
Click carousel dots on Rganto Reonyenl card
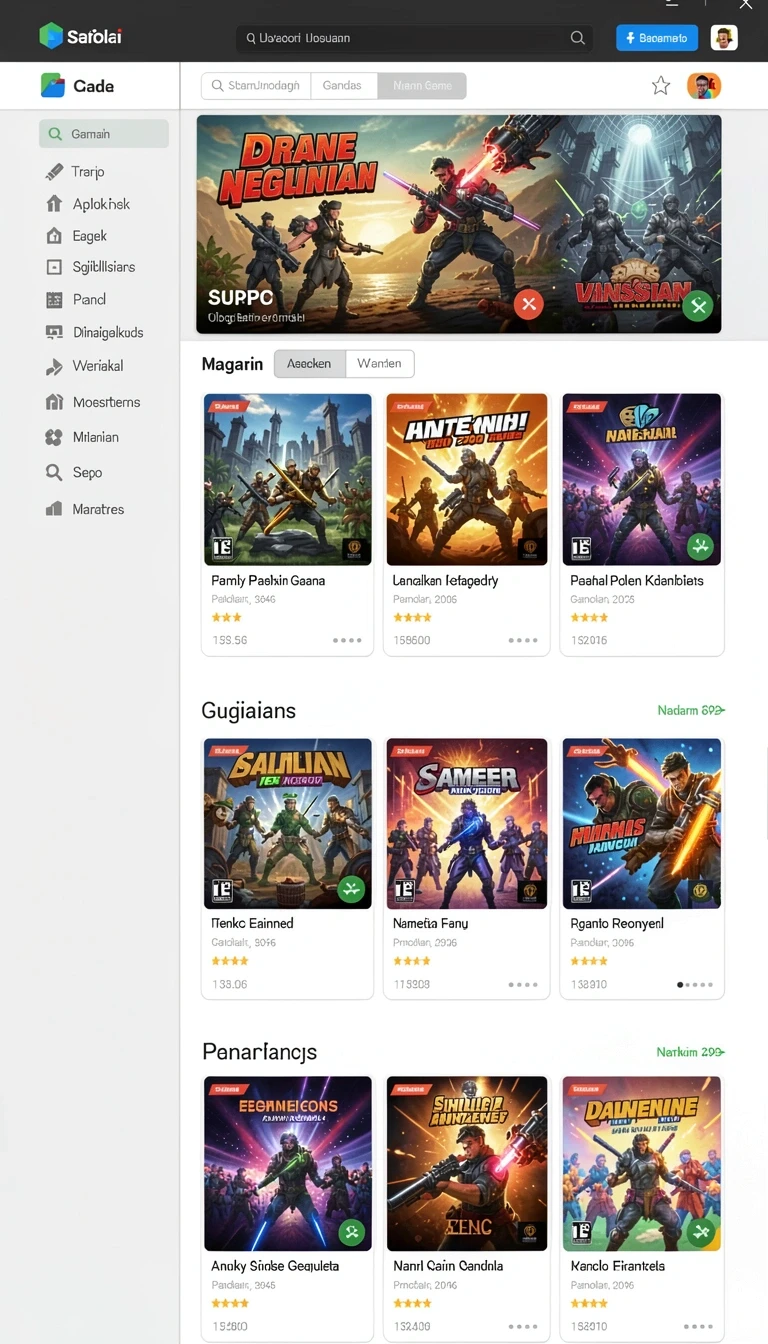[x=695, y=985]
